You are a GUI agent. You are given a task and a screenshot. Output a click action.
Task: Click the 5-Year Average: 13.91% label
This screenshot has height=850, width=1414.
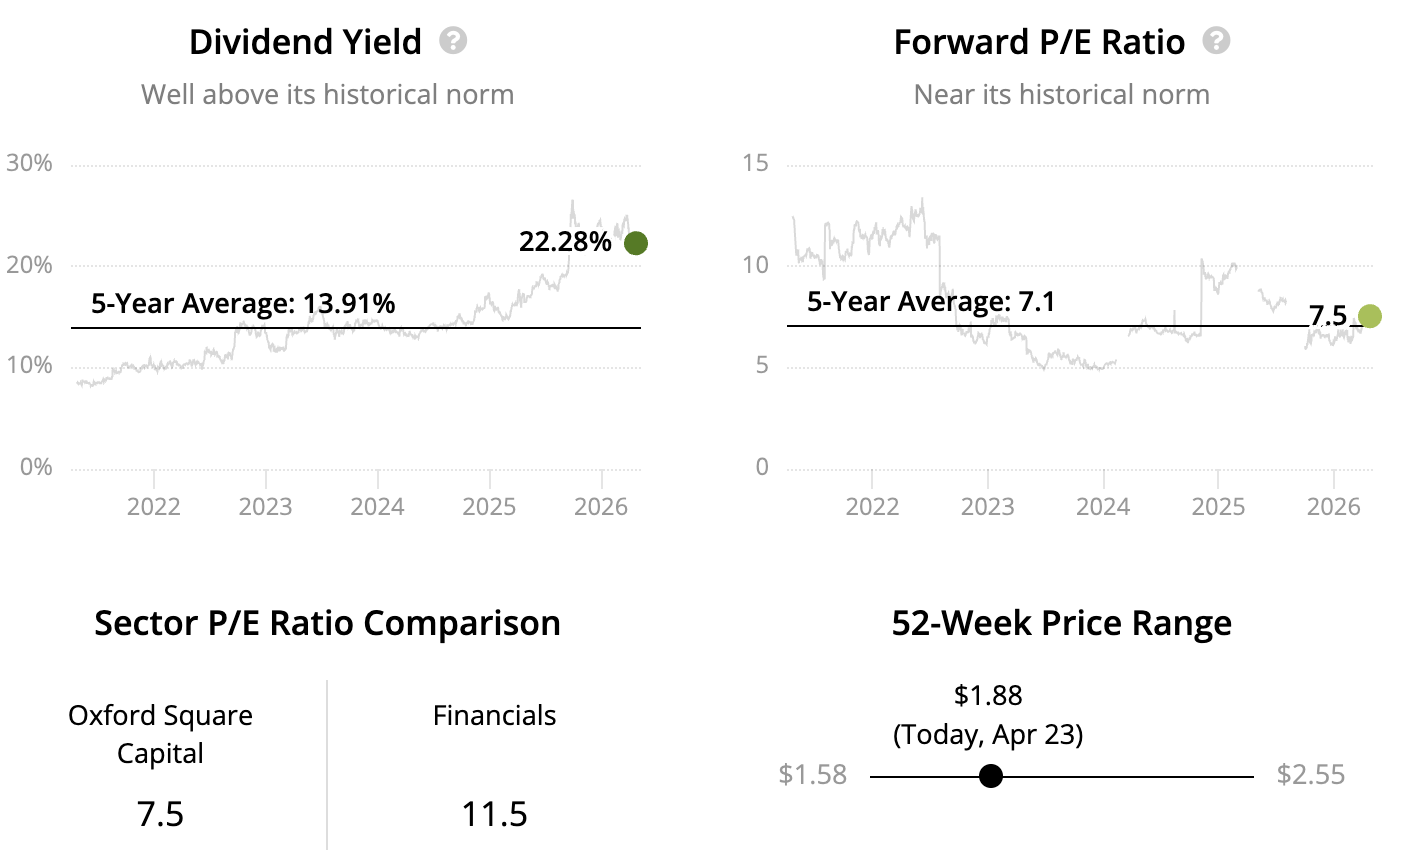pos(243,303)
